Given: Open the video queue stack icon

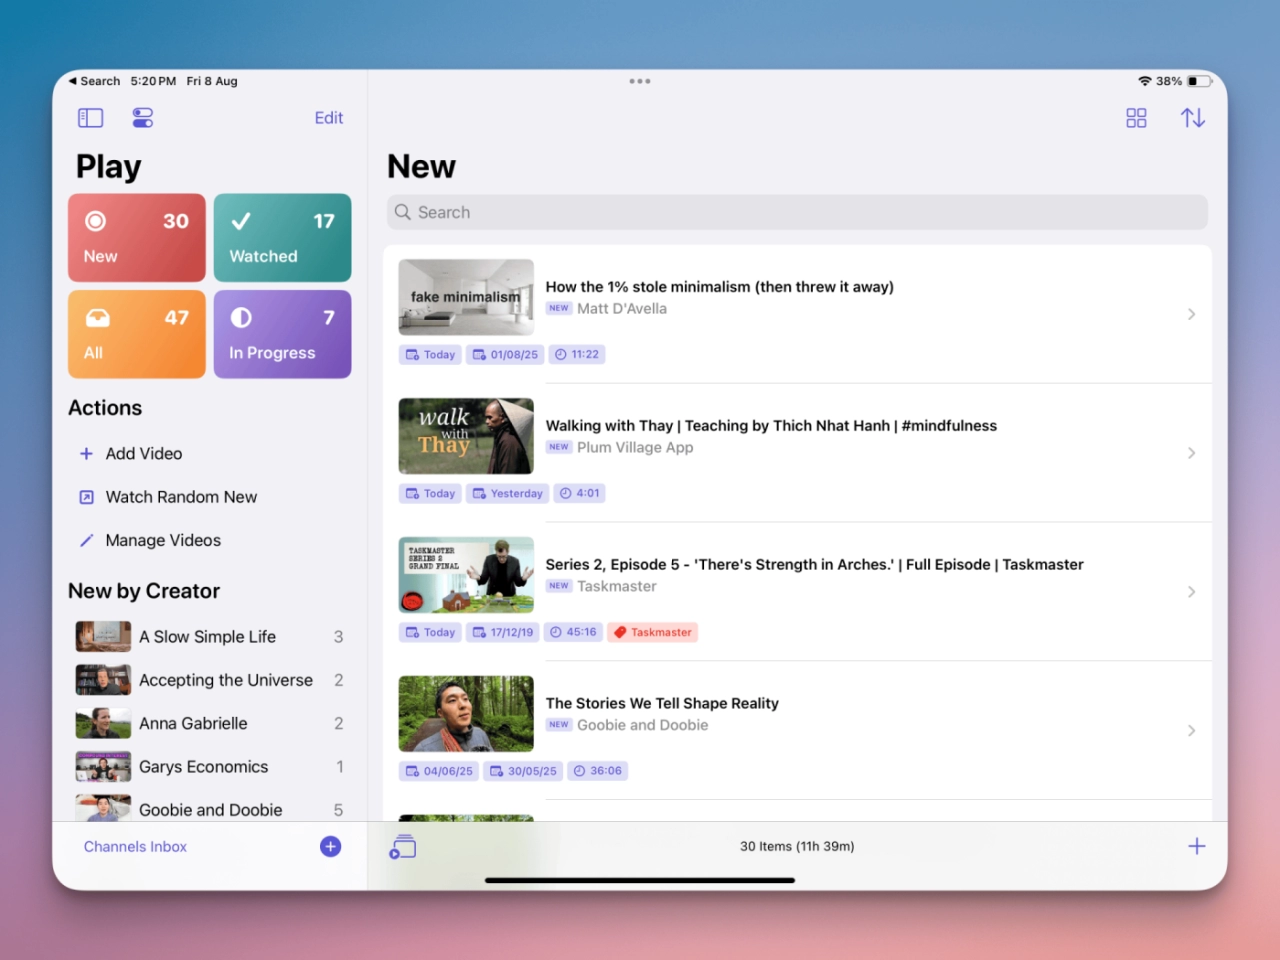Looking at the screenshot, I should coord(403,847).
